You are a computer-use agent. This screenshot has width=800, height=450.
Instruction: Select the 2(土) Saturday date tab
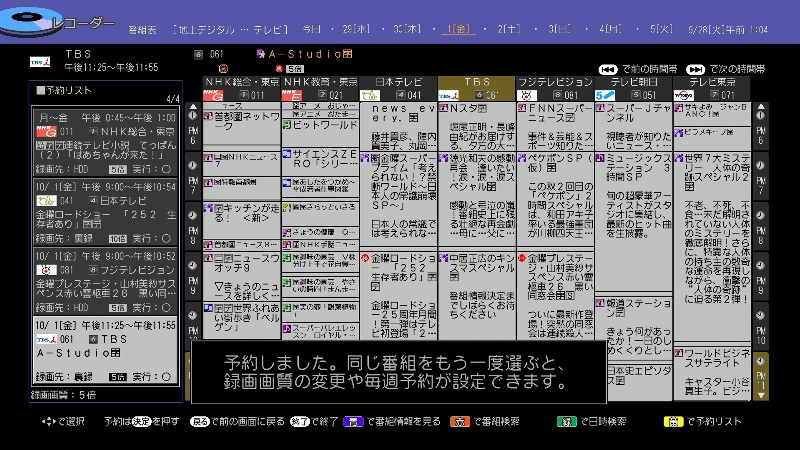[x=510, y=30]
